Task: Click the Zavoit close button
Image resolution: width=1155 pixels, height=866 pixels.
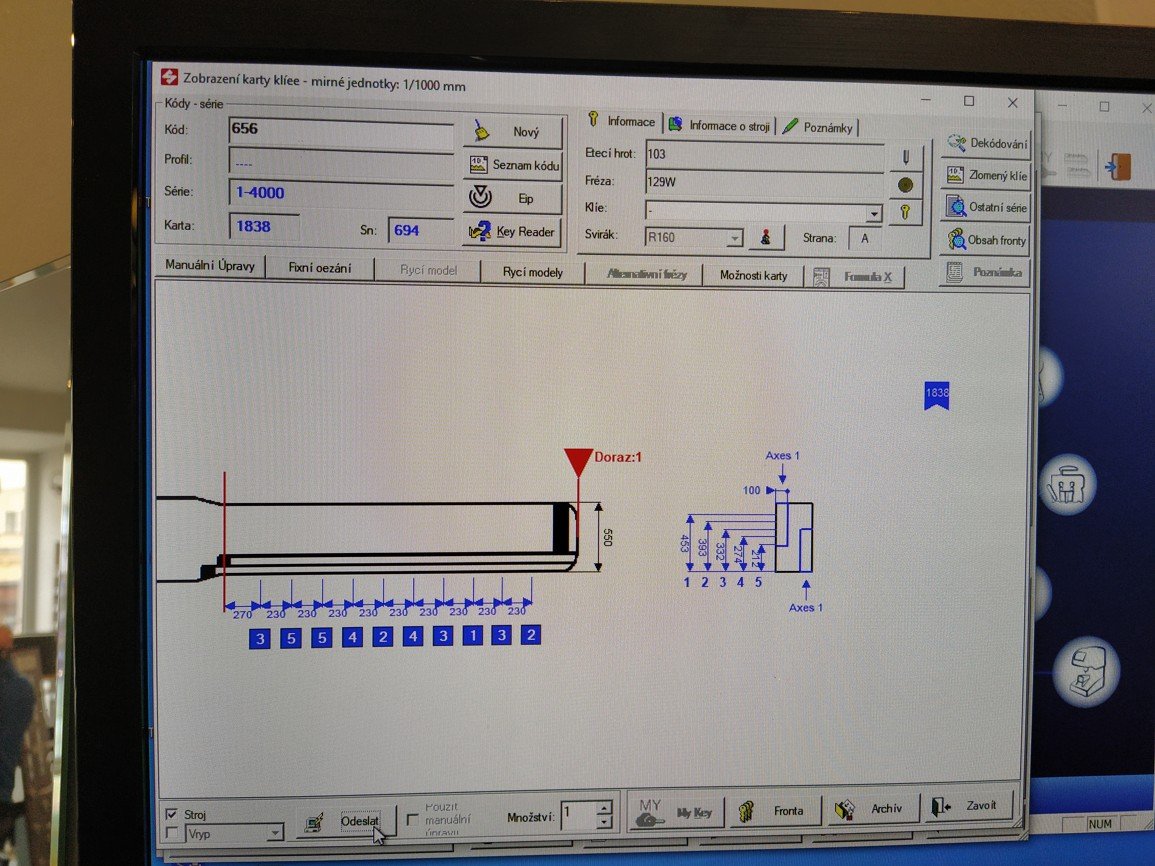Action: (x=969, y=807)
